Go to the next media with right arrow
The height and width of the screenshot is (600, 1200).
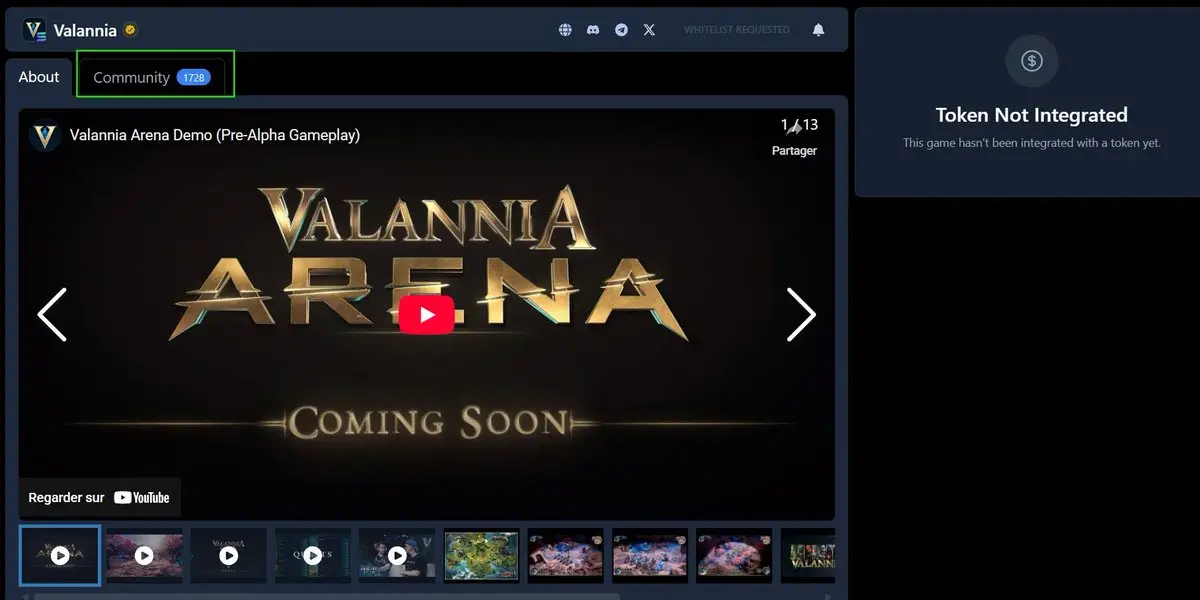(x=801, y=314)
